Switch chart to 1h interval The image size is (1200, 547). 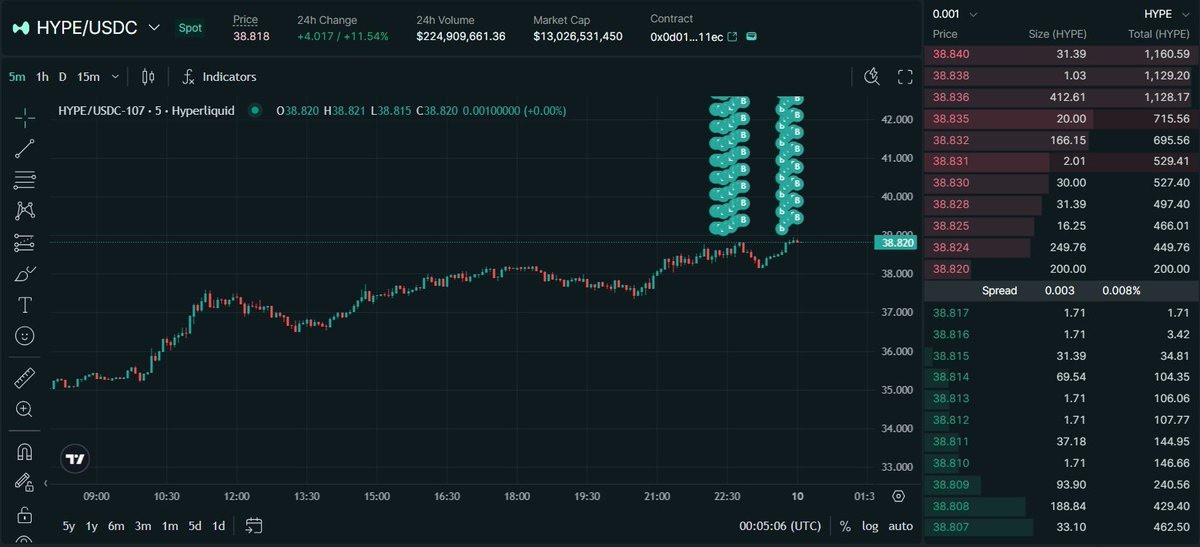(x=42, y=77)
